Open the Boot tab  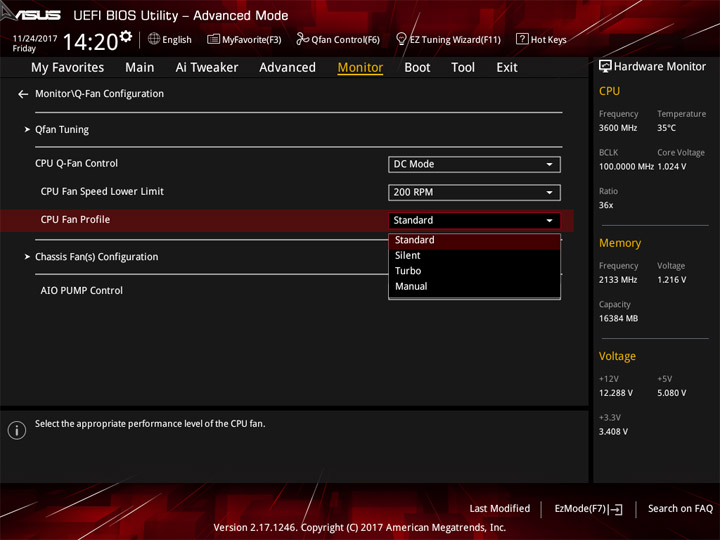[x=417, y=68]
